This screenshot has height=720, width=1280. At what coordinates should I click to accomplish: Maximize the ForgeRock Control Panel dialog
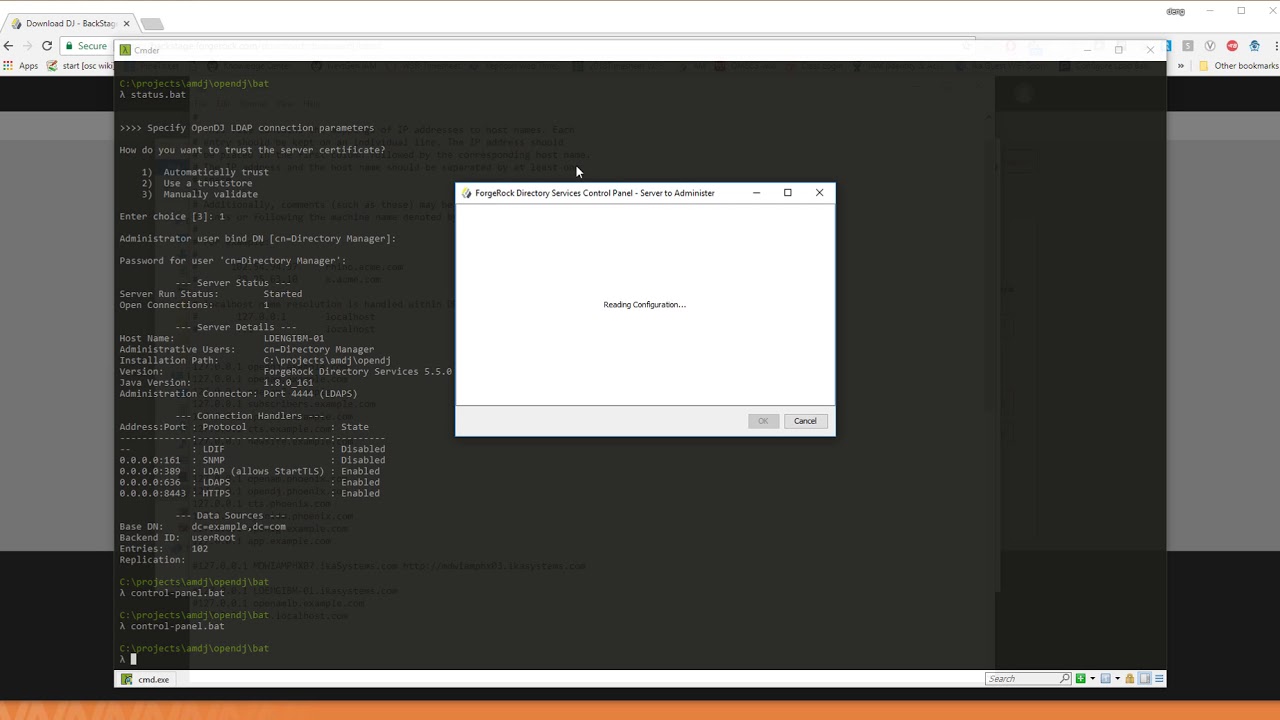pos(787,193)
